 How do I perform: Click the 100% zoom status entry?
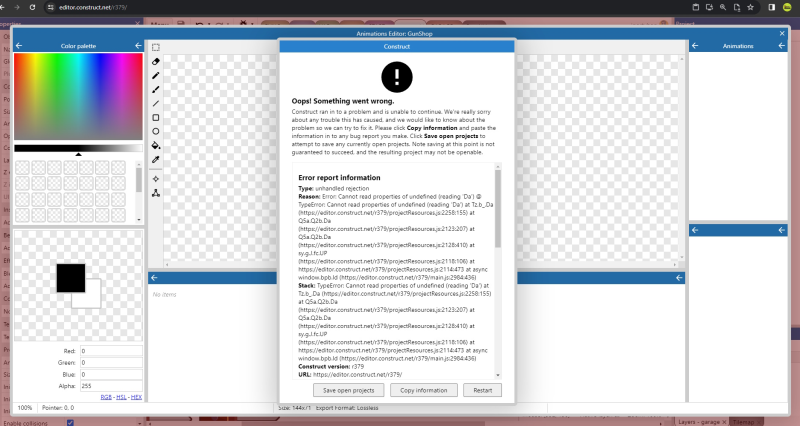tap(24, 408)
